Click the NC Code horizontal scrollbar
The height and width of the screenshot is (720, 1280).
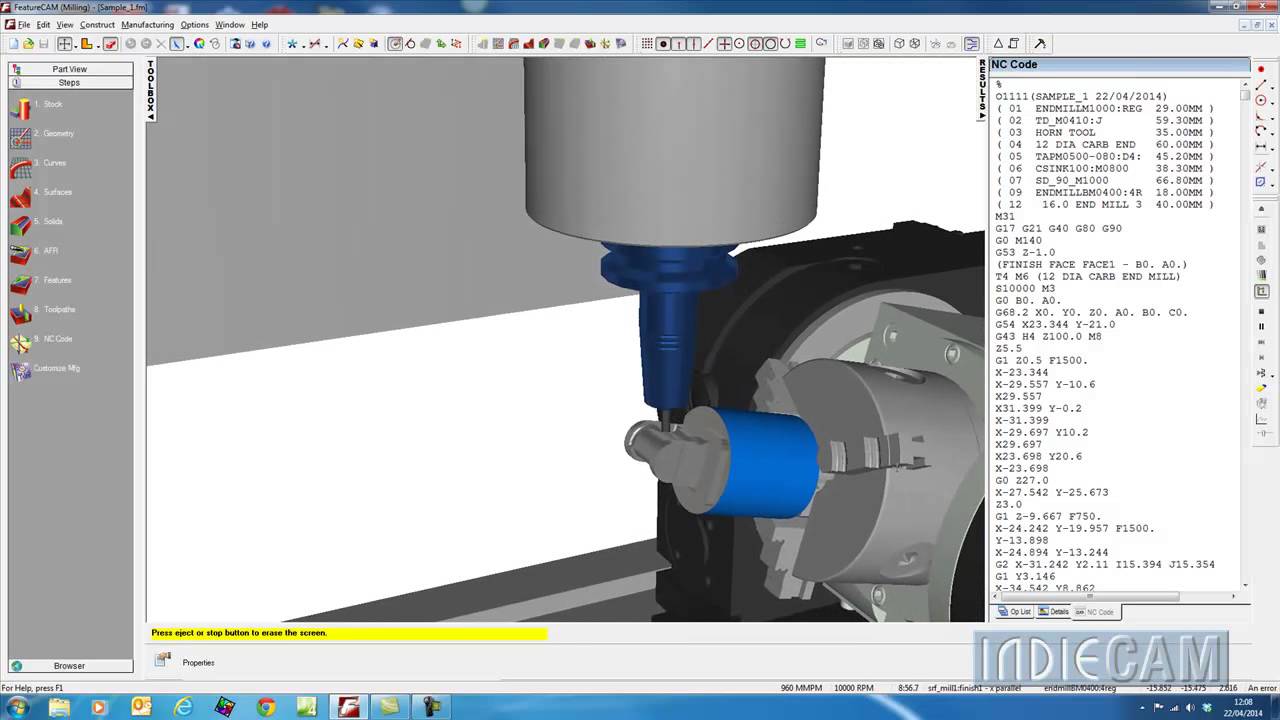[x=1116, y=597]
